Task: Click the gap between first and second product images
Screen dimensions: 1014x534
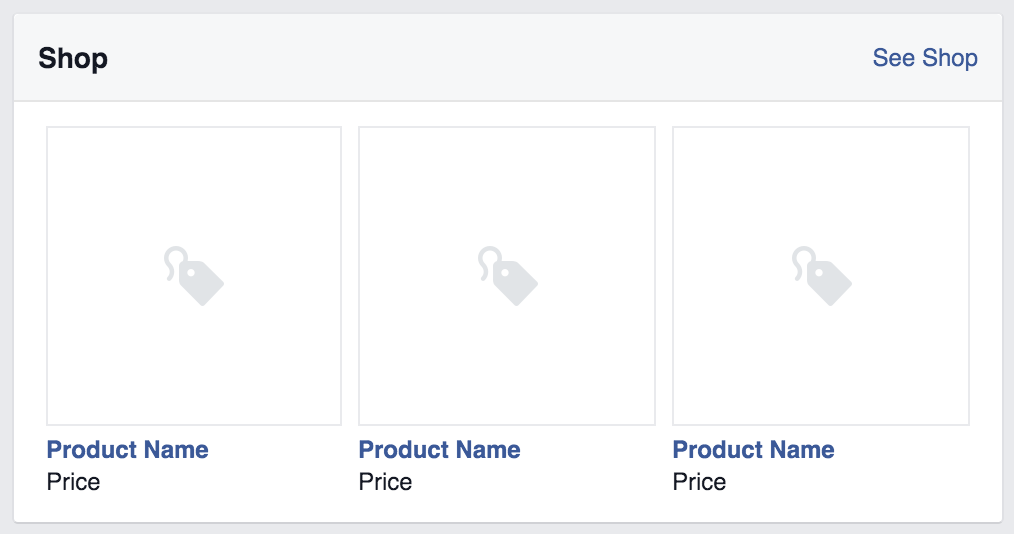Action: (x=350, y=276)
